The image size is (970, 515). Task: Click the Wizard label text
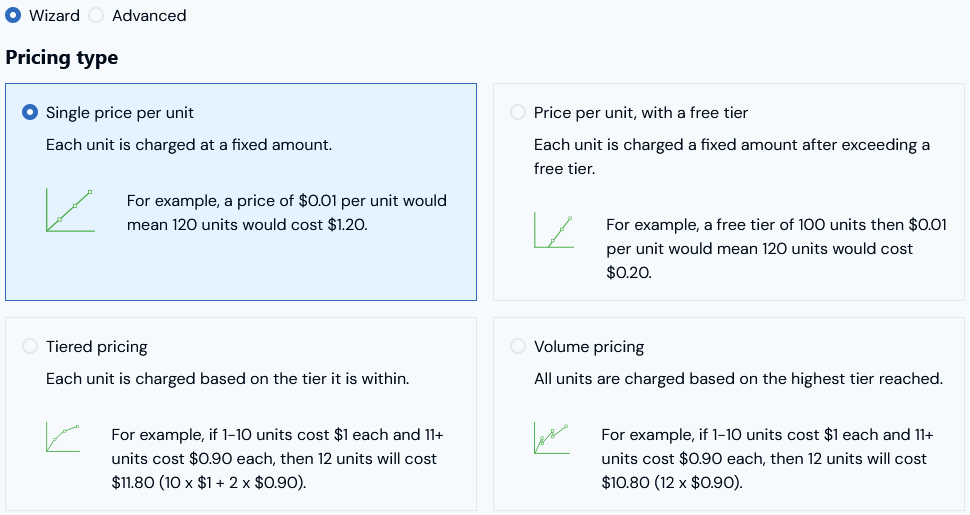click(54, 15)
